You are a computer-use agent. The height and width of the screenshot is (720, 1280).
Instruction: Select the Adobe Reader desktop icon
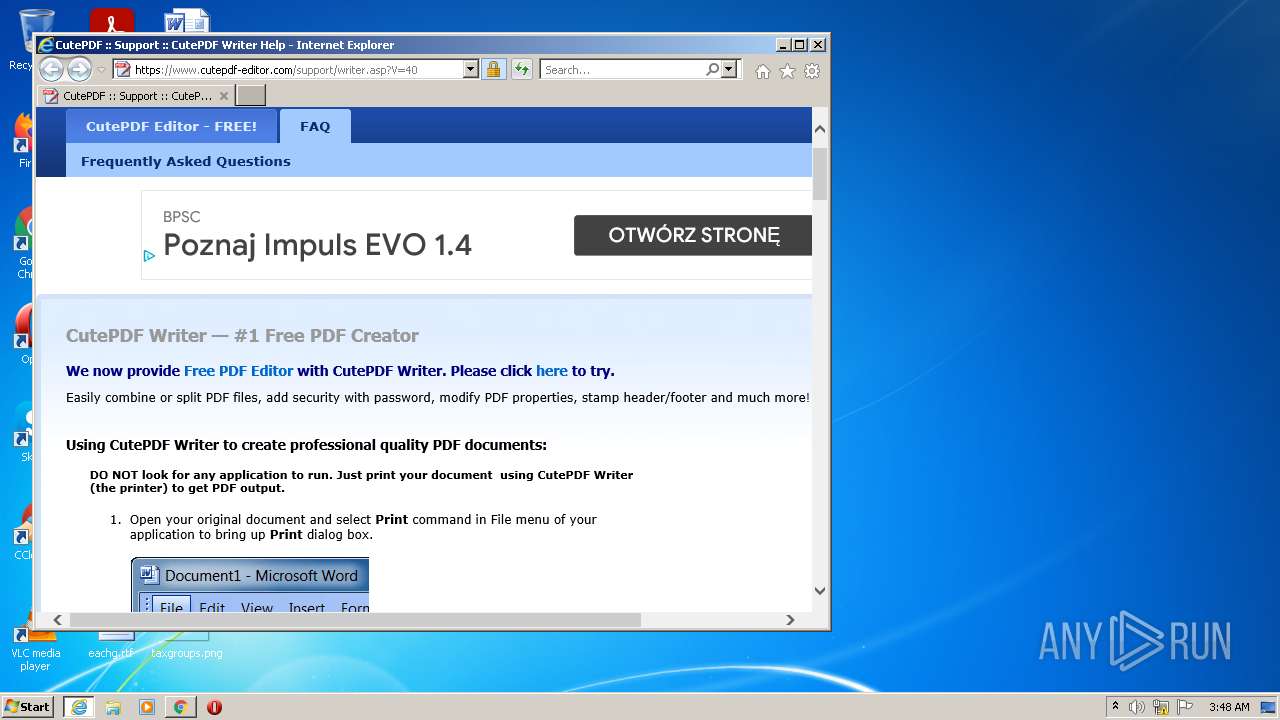coord(111,21)
